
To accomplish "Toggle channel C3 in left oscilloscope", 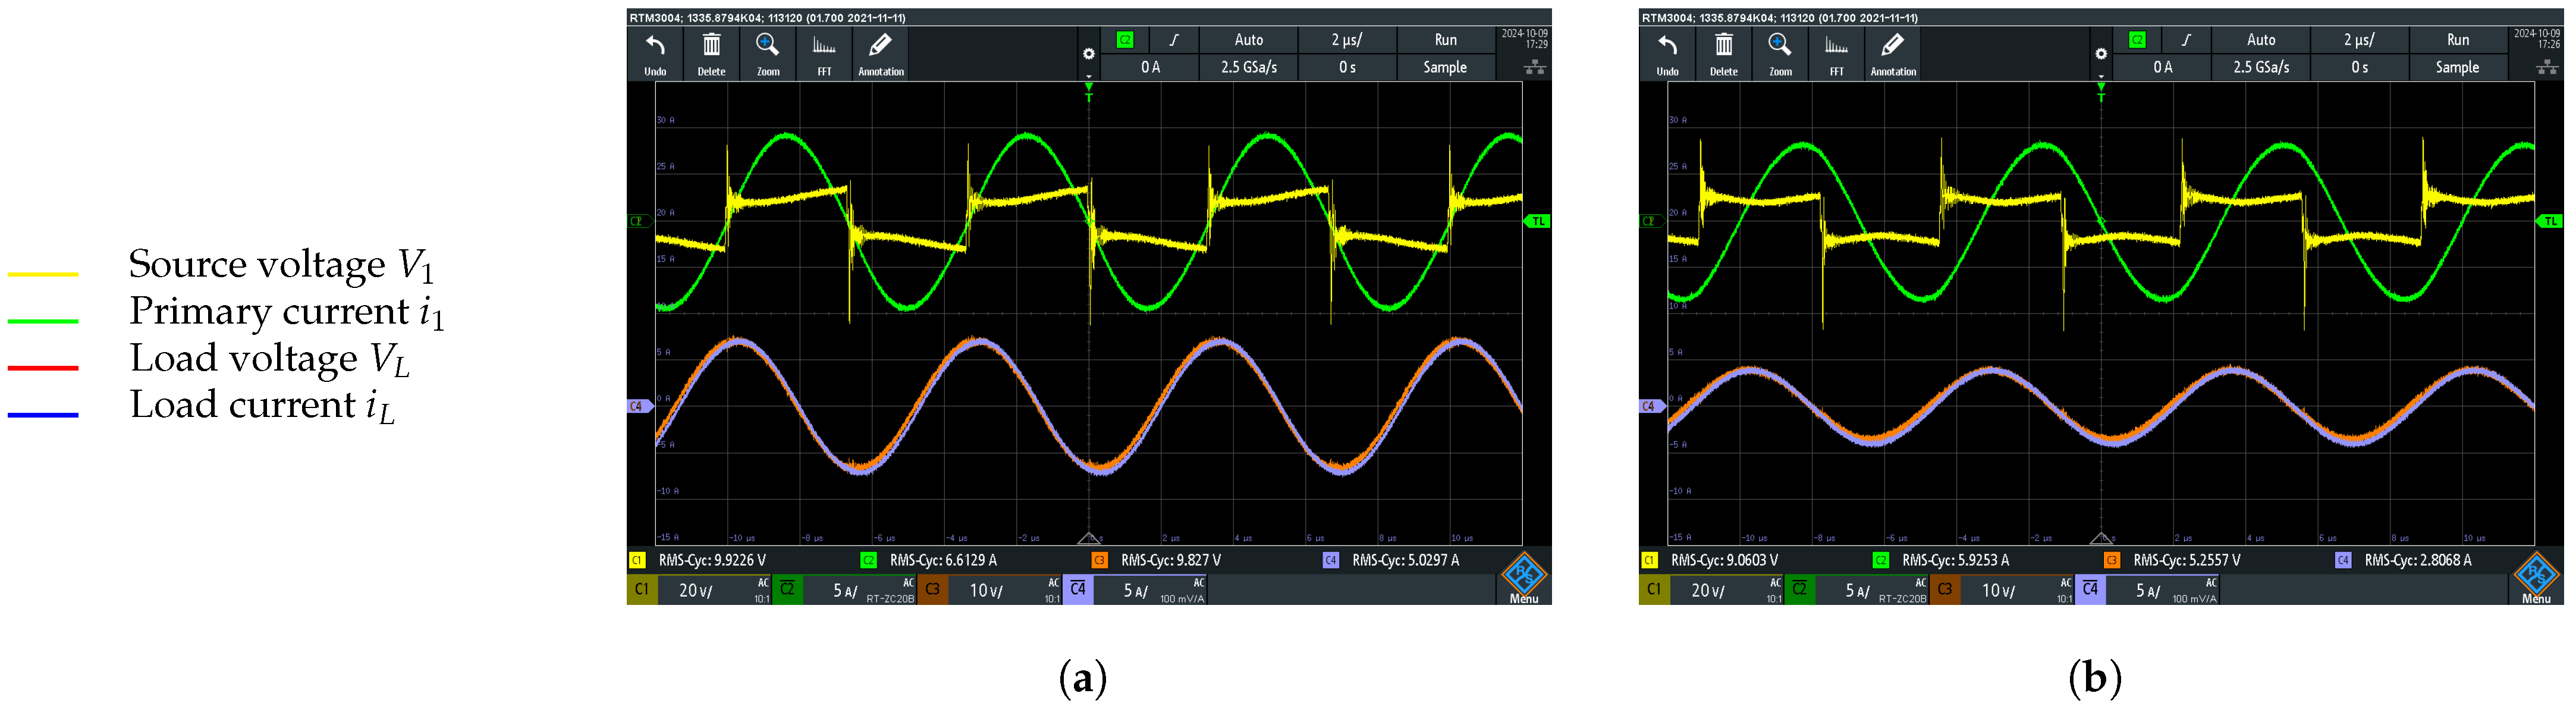I will coord(932,590).
